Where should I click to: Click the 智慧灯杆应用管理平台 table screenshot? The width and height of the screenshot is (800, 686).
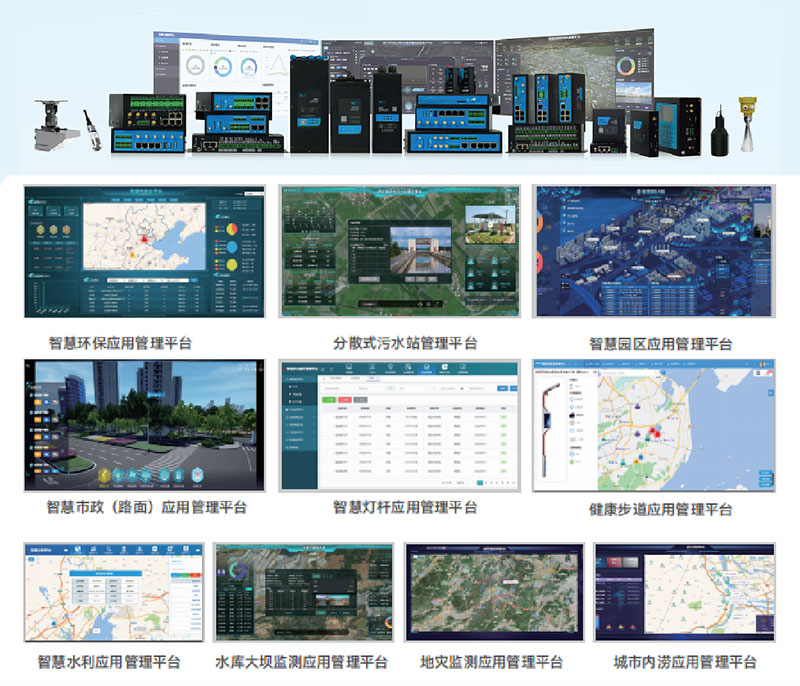[x=398, y=425]
